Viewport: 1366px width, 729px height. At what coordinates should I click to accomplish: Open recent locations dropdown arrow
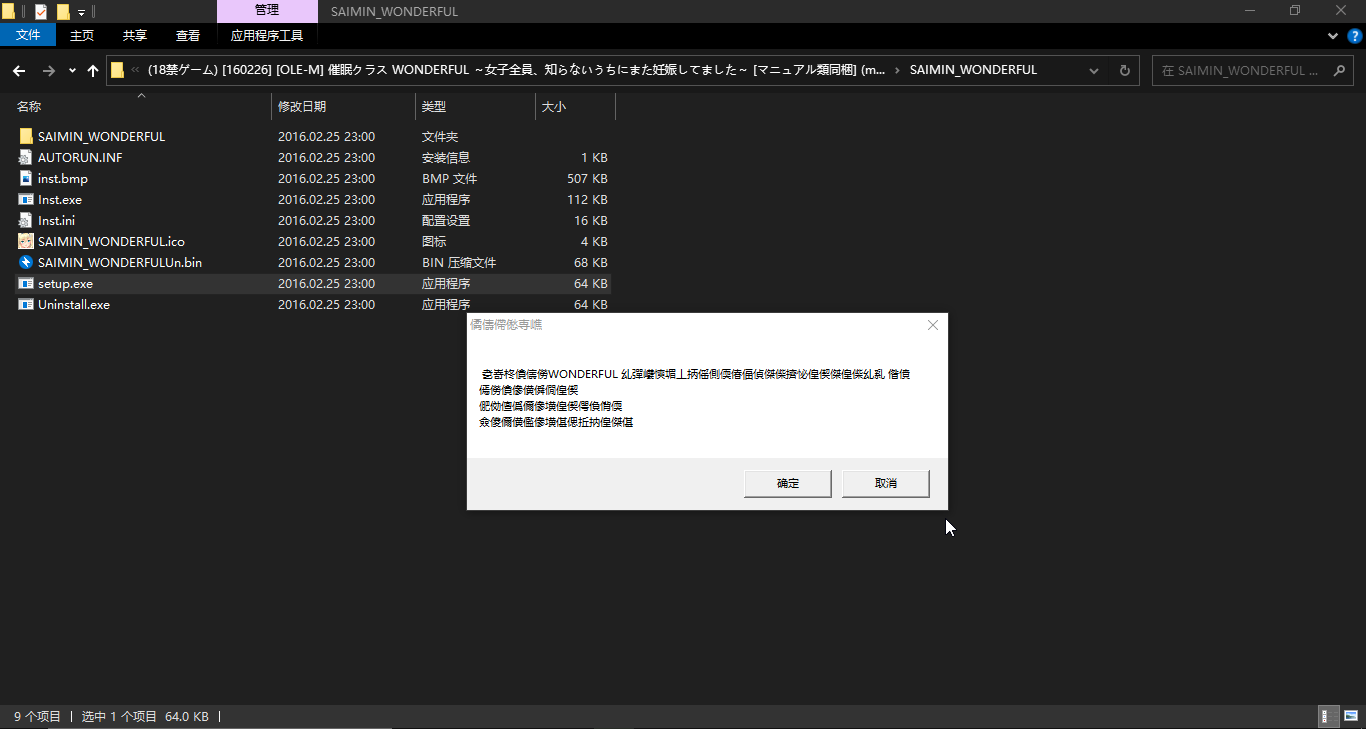(x=72, y=71)
